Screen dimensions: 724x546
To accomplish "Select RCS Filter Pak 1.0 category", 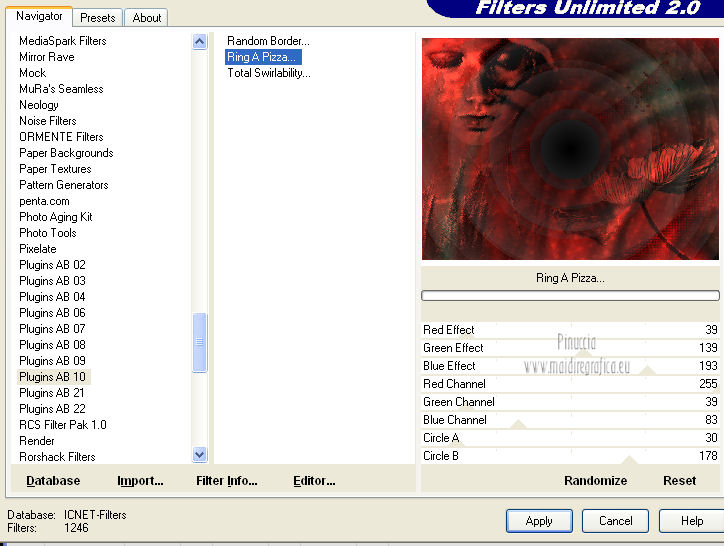I will click(63, 425).
